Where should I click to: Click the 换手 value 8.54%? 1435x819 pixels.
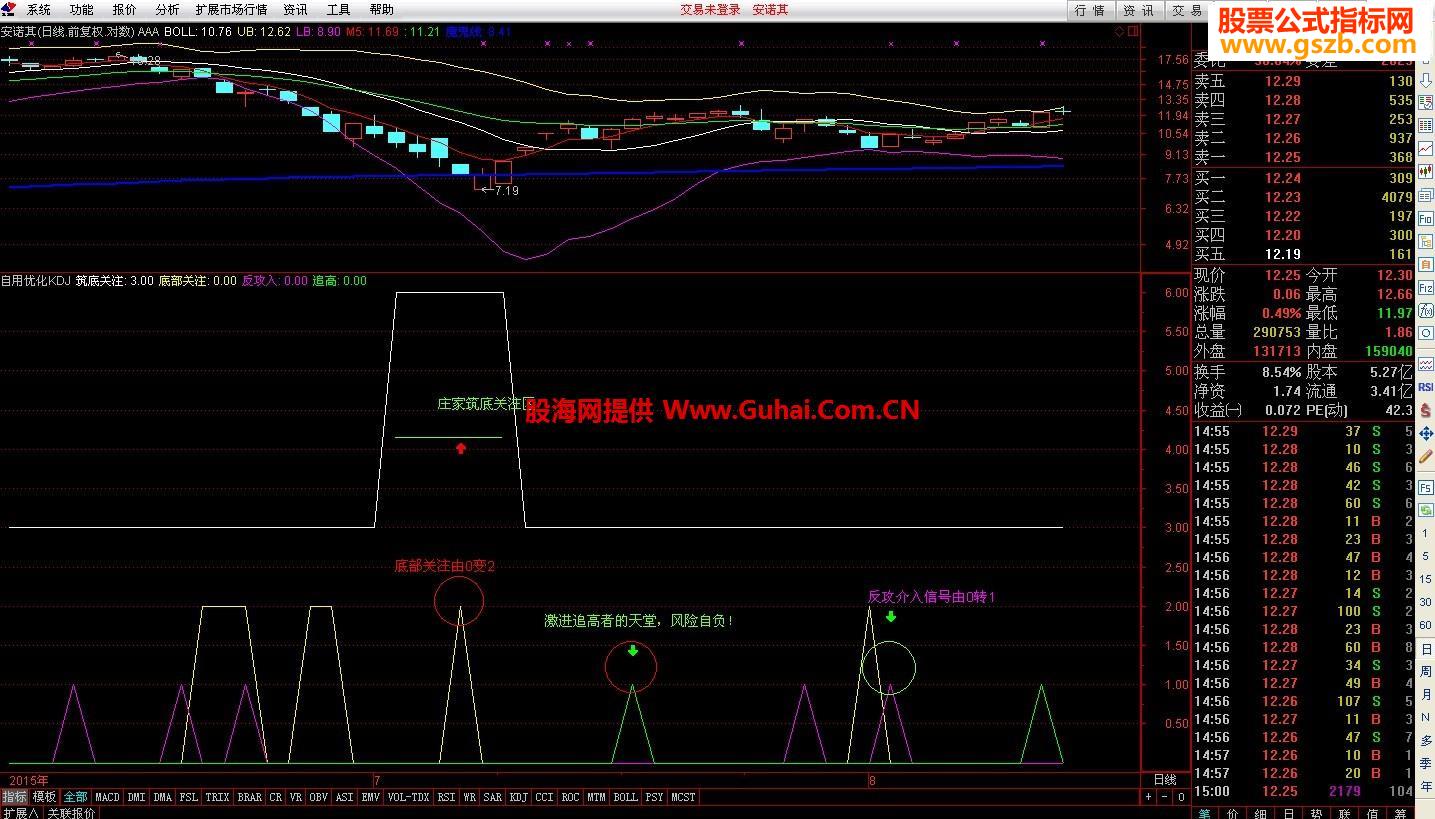pyautogui.click(x=1282, y=371)
